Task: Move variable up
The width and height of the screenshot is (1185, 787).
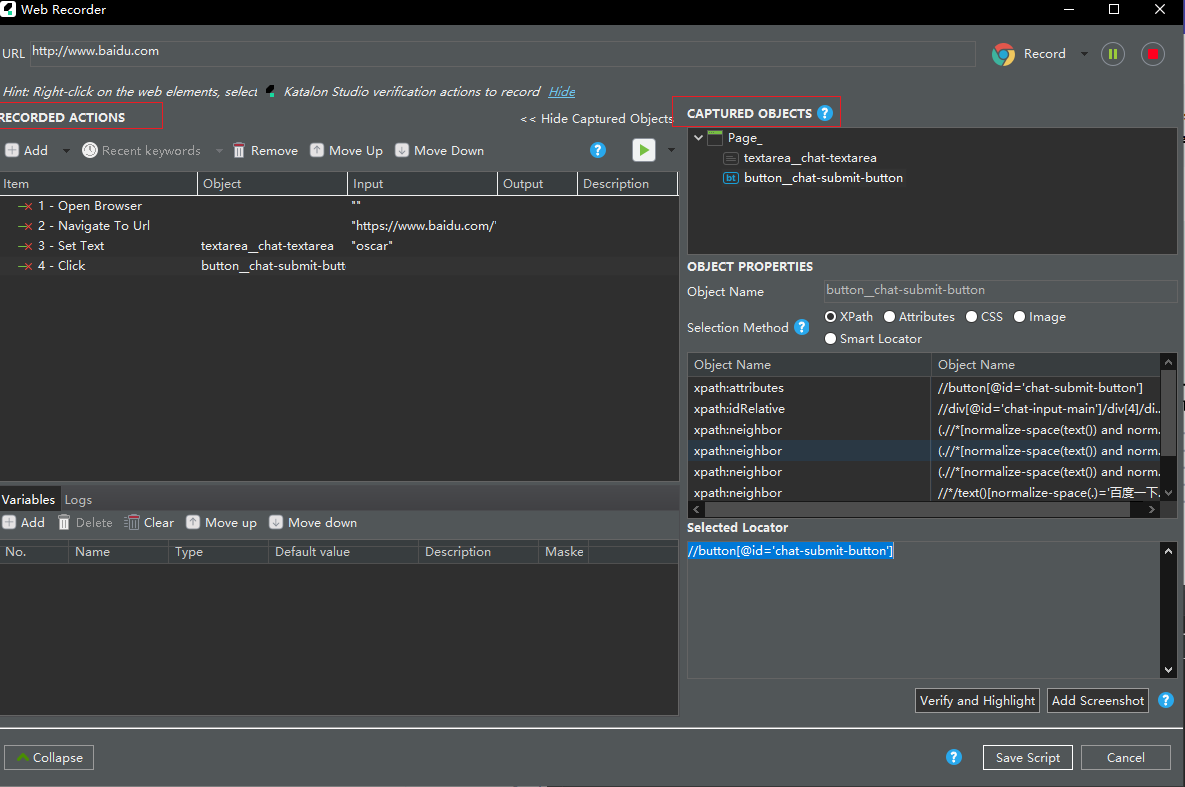Action: coord(221,522)
